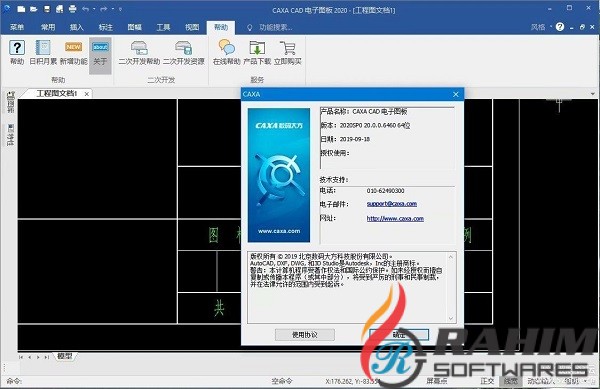Click the coordinate readout X:176.262 in status bar
The height and width of the screenshot is (389, 600).
tap(352, 381)
